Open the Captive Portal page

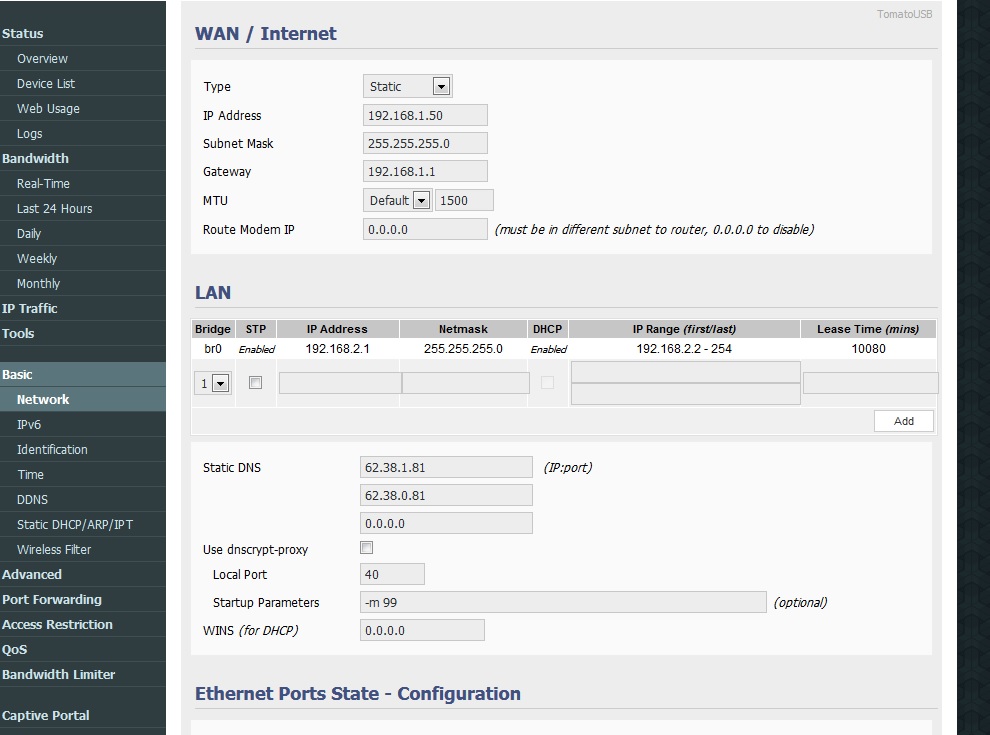[45, 715]
